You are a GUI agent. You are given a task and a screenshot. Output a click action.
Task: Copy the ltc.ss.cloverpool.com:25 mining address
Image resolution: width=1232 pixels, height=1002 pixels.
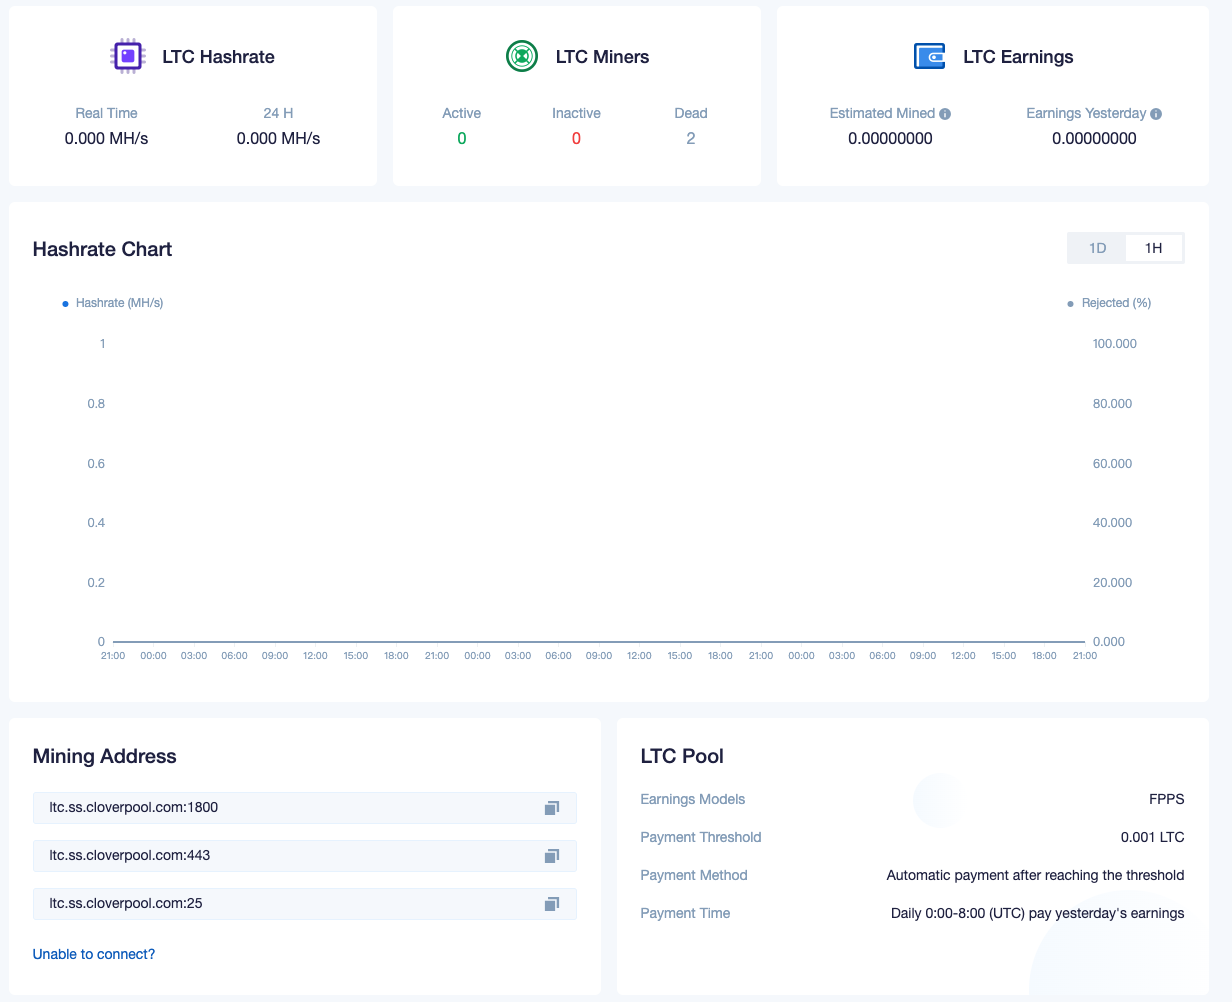click(551, 904)
